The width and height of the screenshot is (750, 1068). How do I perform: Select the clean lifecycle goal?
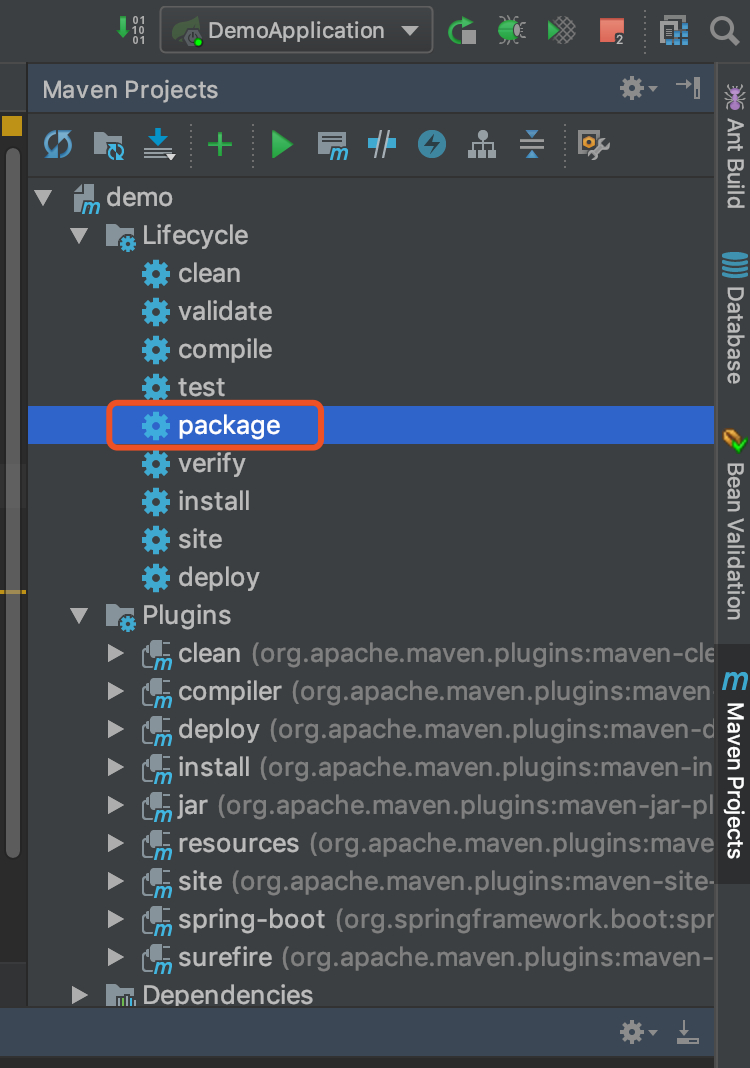[209, 273]
